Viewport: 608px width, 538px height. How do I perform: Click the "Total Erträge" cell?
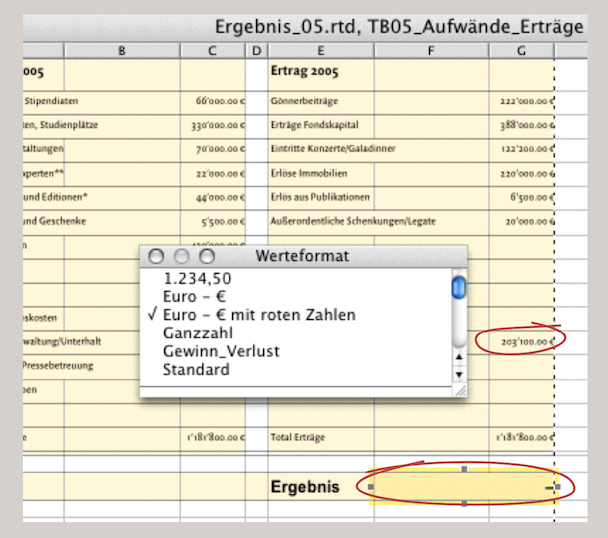[320, 437]
